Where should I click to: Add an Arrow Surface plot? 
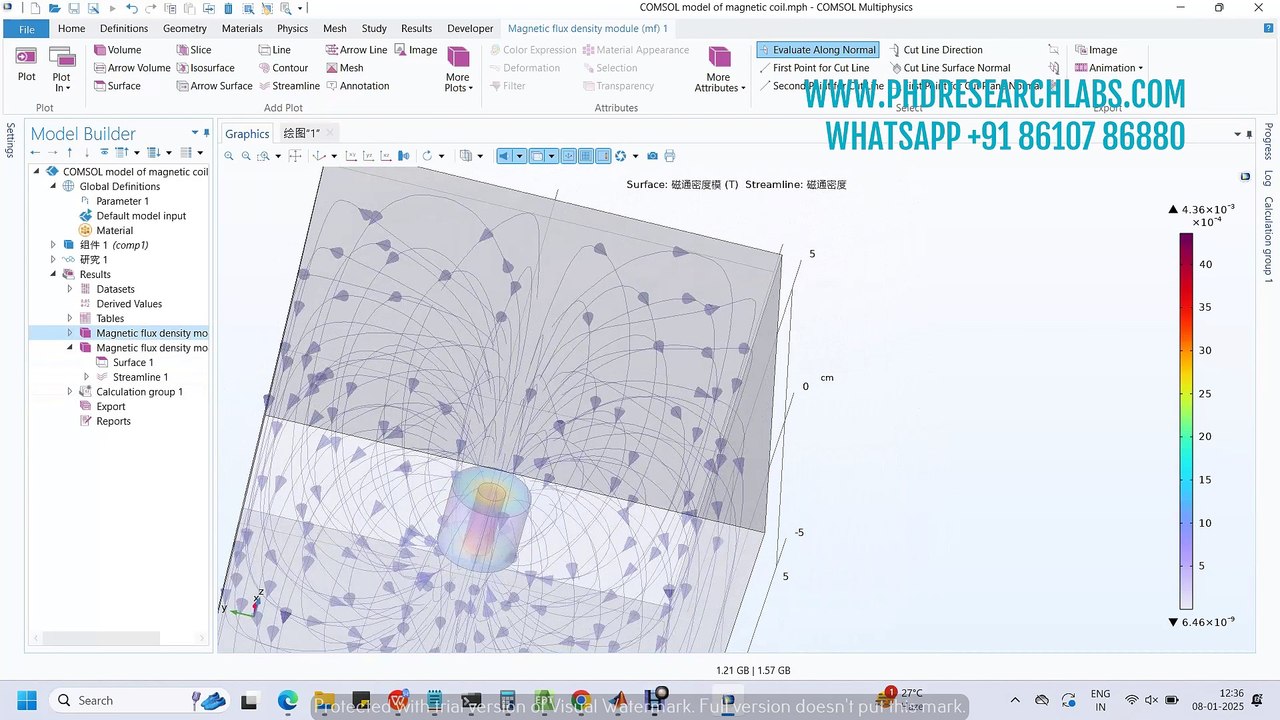coord(214,86)
